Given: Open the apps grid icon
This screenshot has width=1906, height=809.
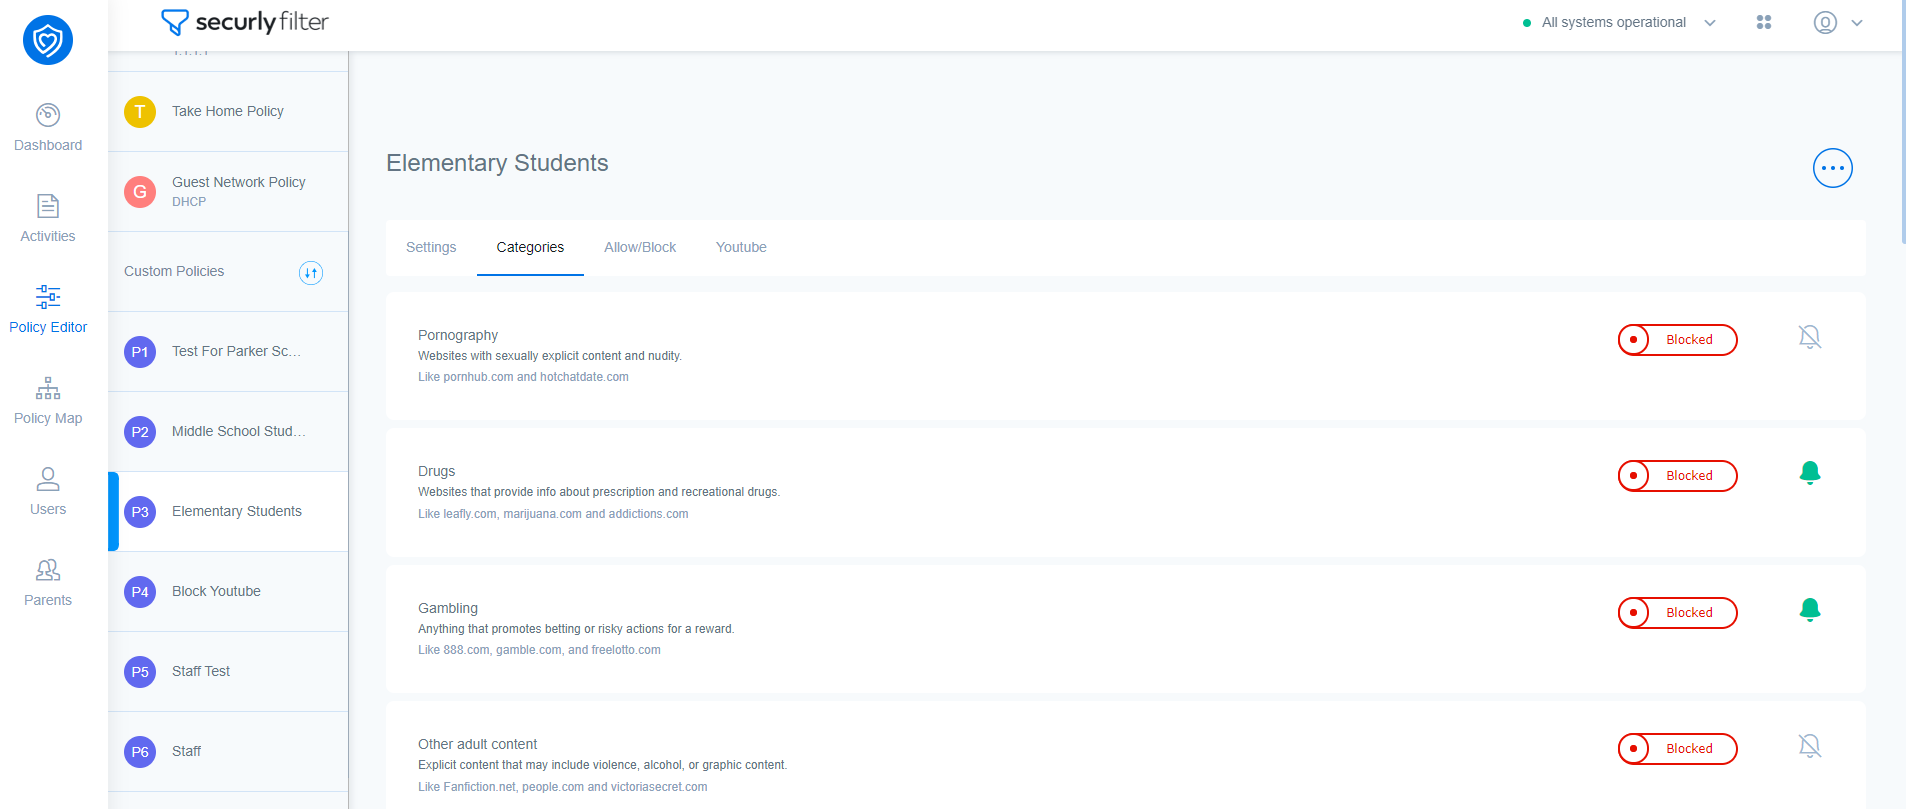Looking at the screenshot, I should point(1764,22).
